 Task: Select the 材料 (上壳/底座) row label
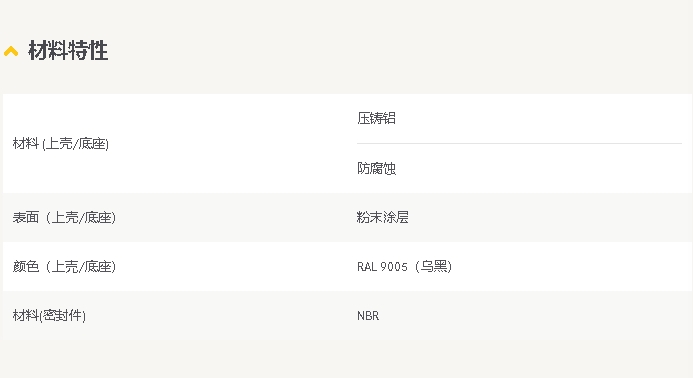coord(61,144)
